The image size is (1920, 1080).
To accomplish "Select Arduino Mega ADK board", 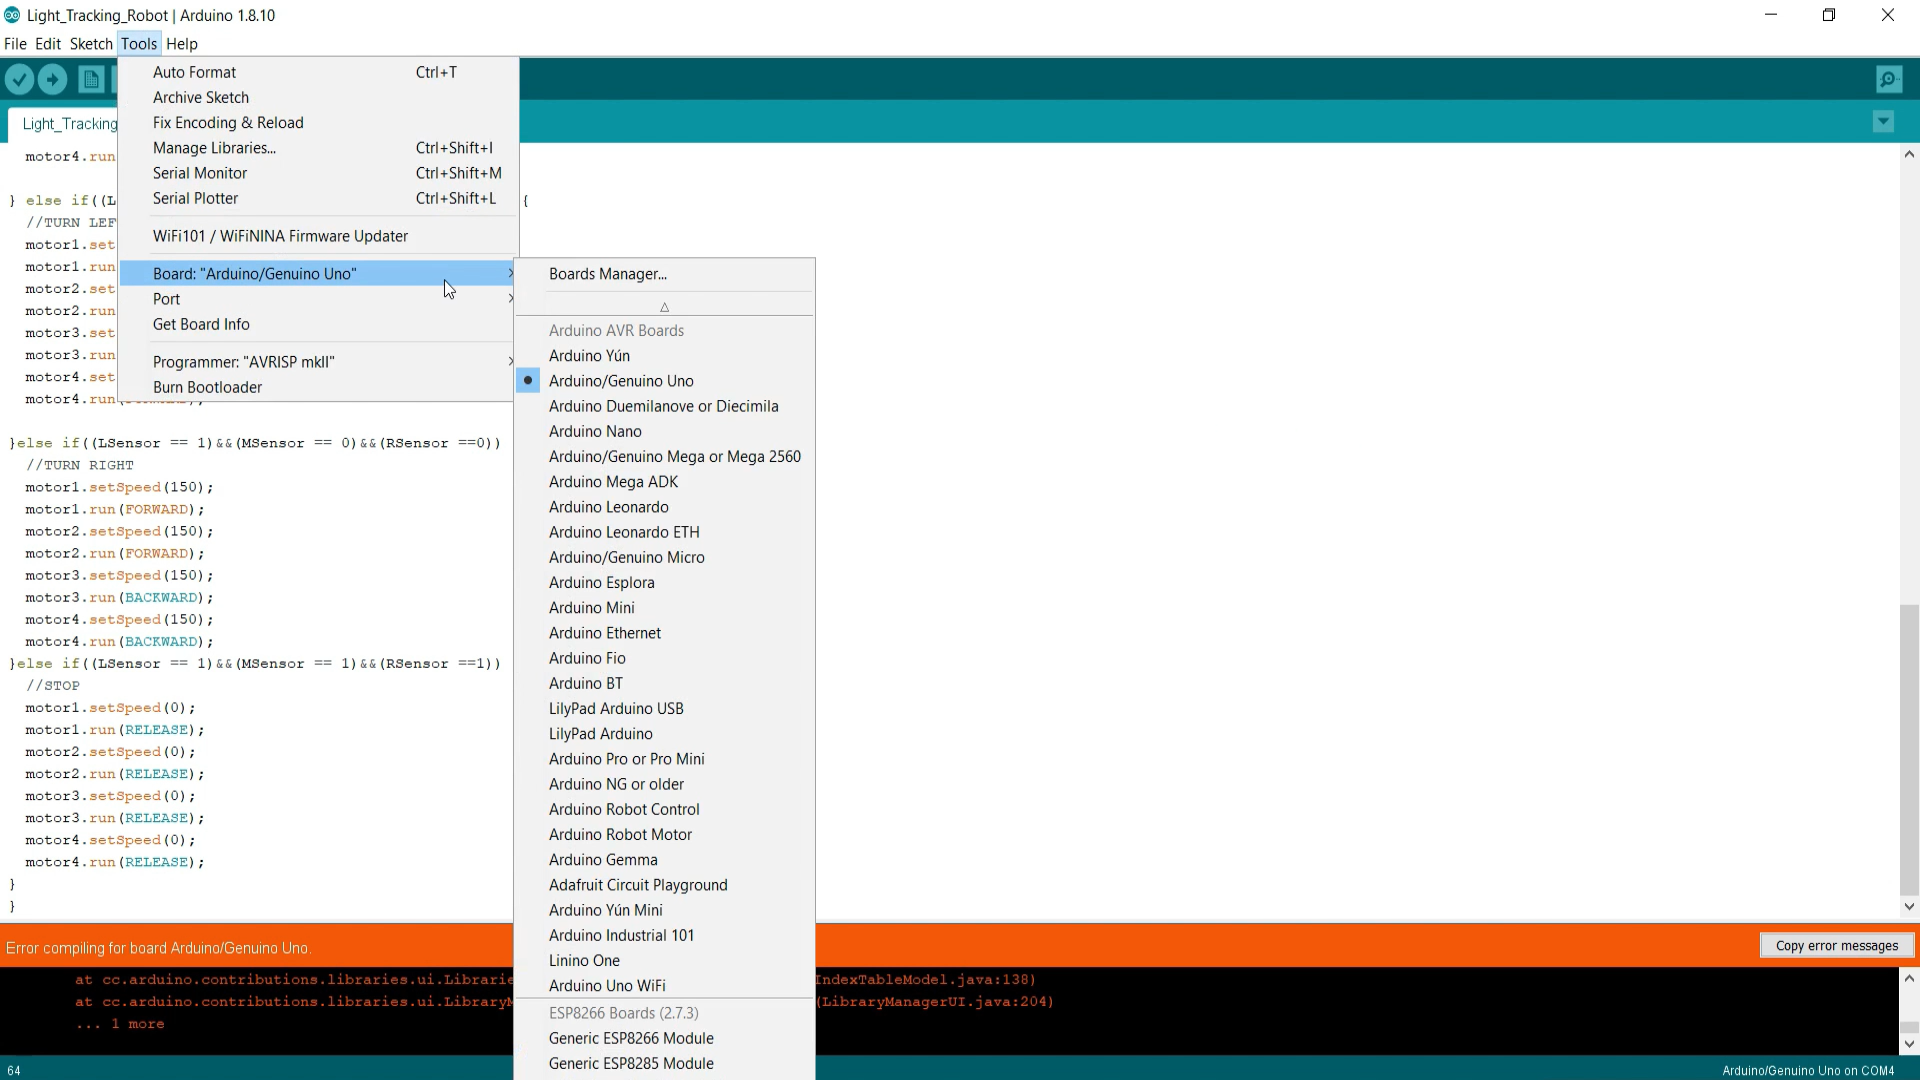I will tap(664, 482).
